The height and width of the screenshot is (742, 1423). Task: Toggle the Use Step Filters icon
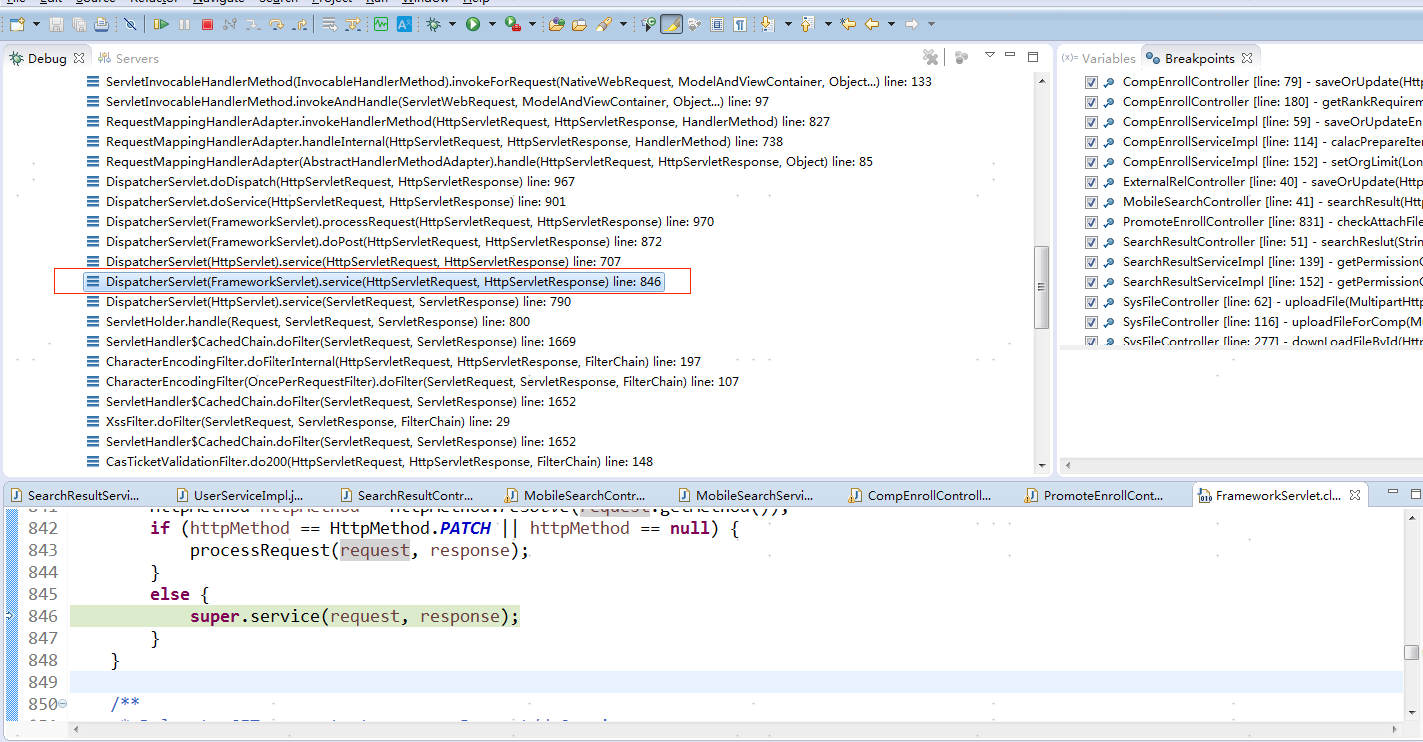[352, 24]
